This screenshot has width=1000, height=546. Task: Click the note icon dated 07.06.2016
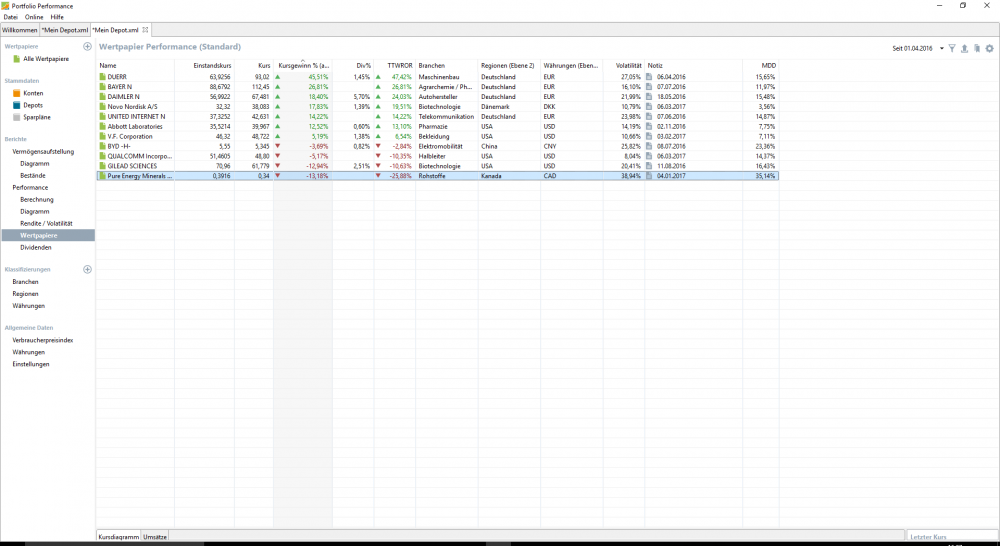tap(649, 117)
